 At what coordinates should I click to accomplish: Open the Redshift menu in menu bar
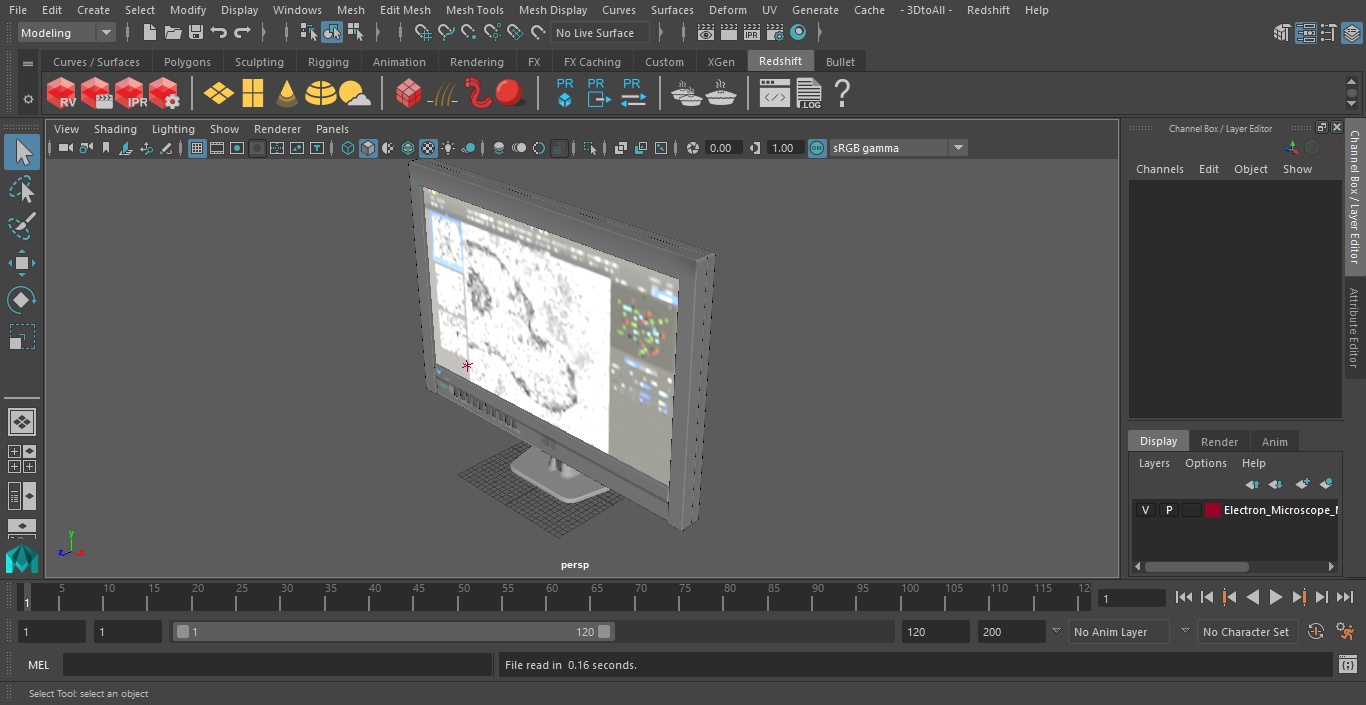tap(988, 10)
